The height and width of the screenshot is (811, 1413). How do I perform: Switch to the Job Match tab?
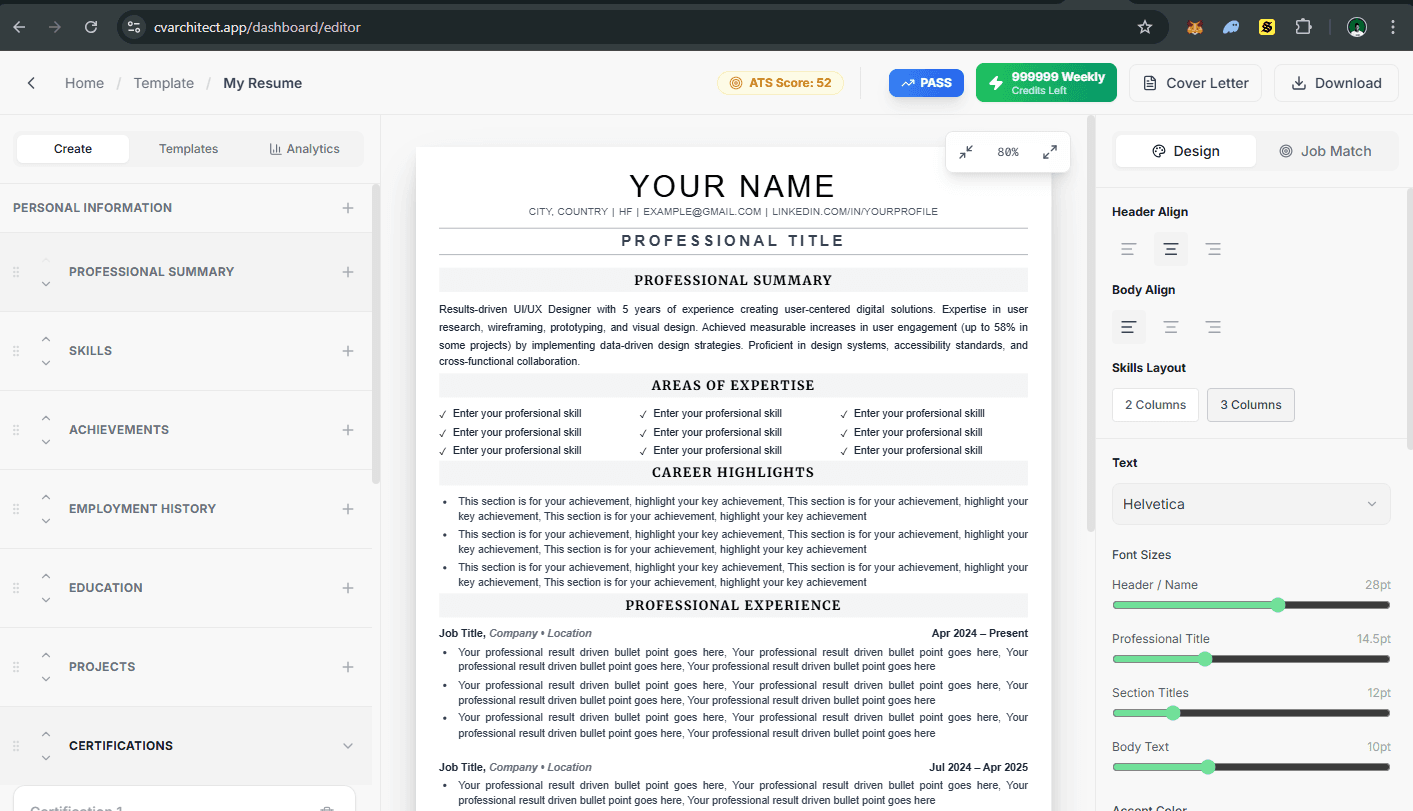(x=1327, y=150)
